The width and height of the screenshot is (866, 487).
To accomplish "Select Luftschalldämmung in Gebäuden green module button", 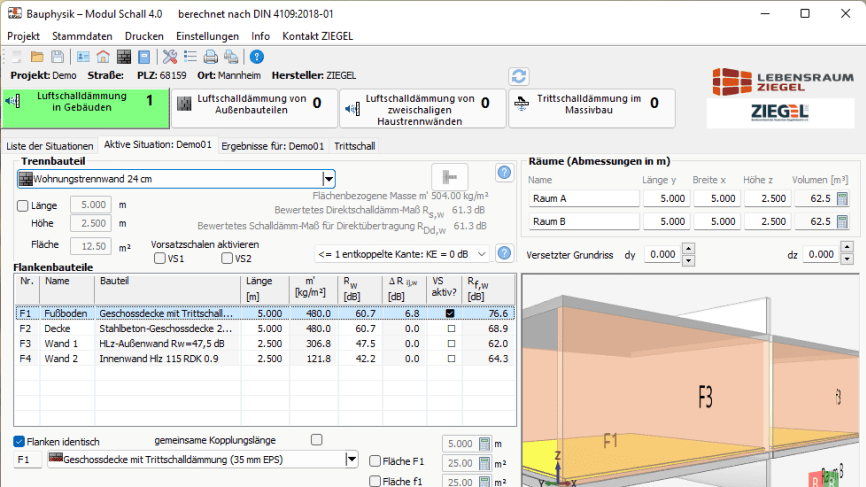I will click(86, 108).
